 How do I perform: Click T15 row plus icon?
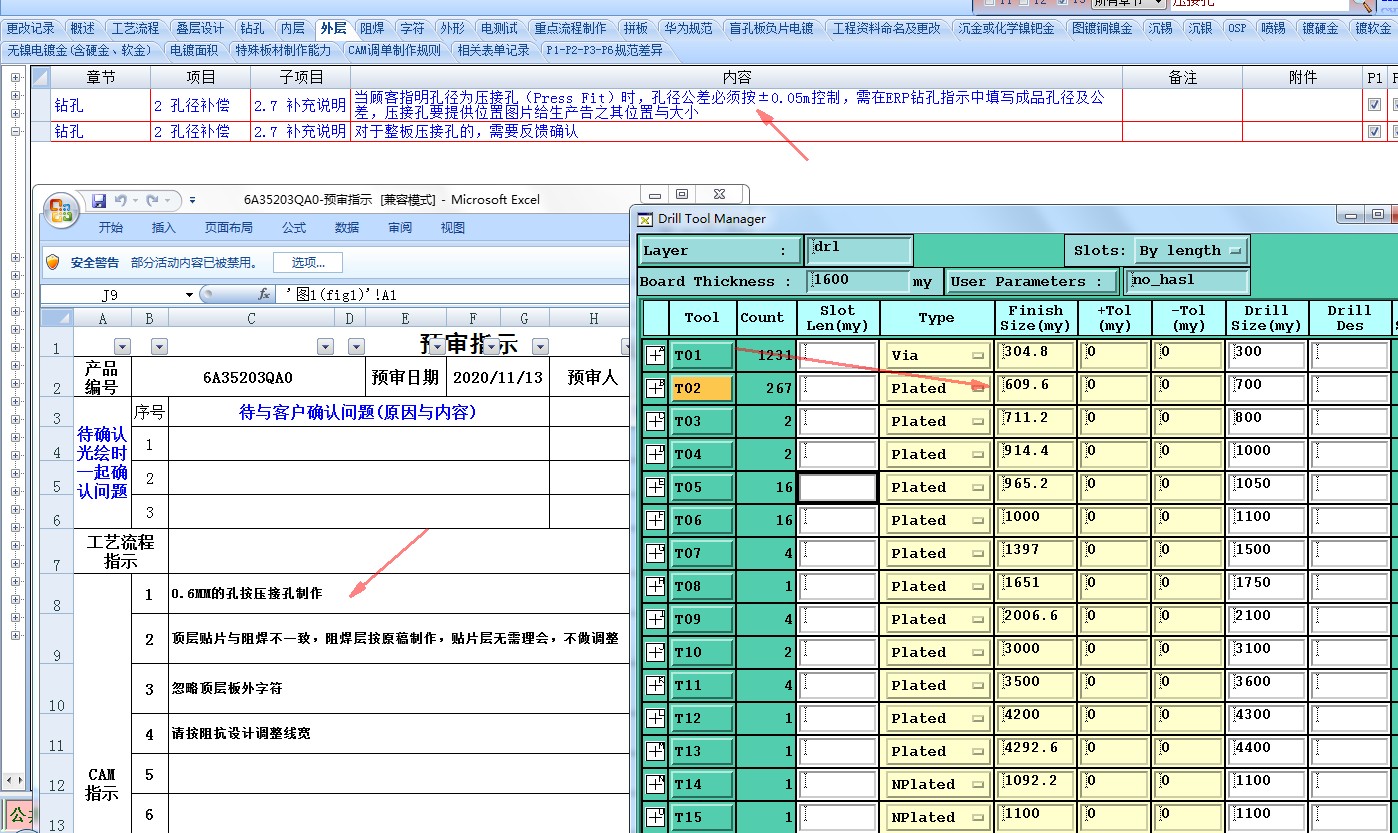point(655,817)
